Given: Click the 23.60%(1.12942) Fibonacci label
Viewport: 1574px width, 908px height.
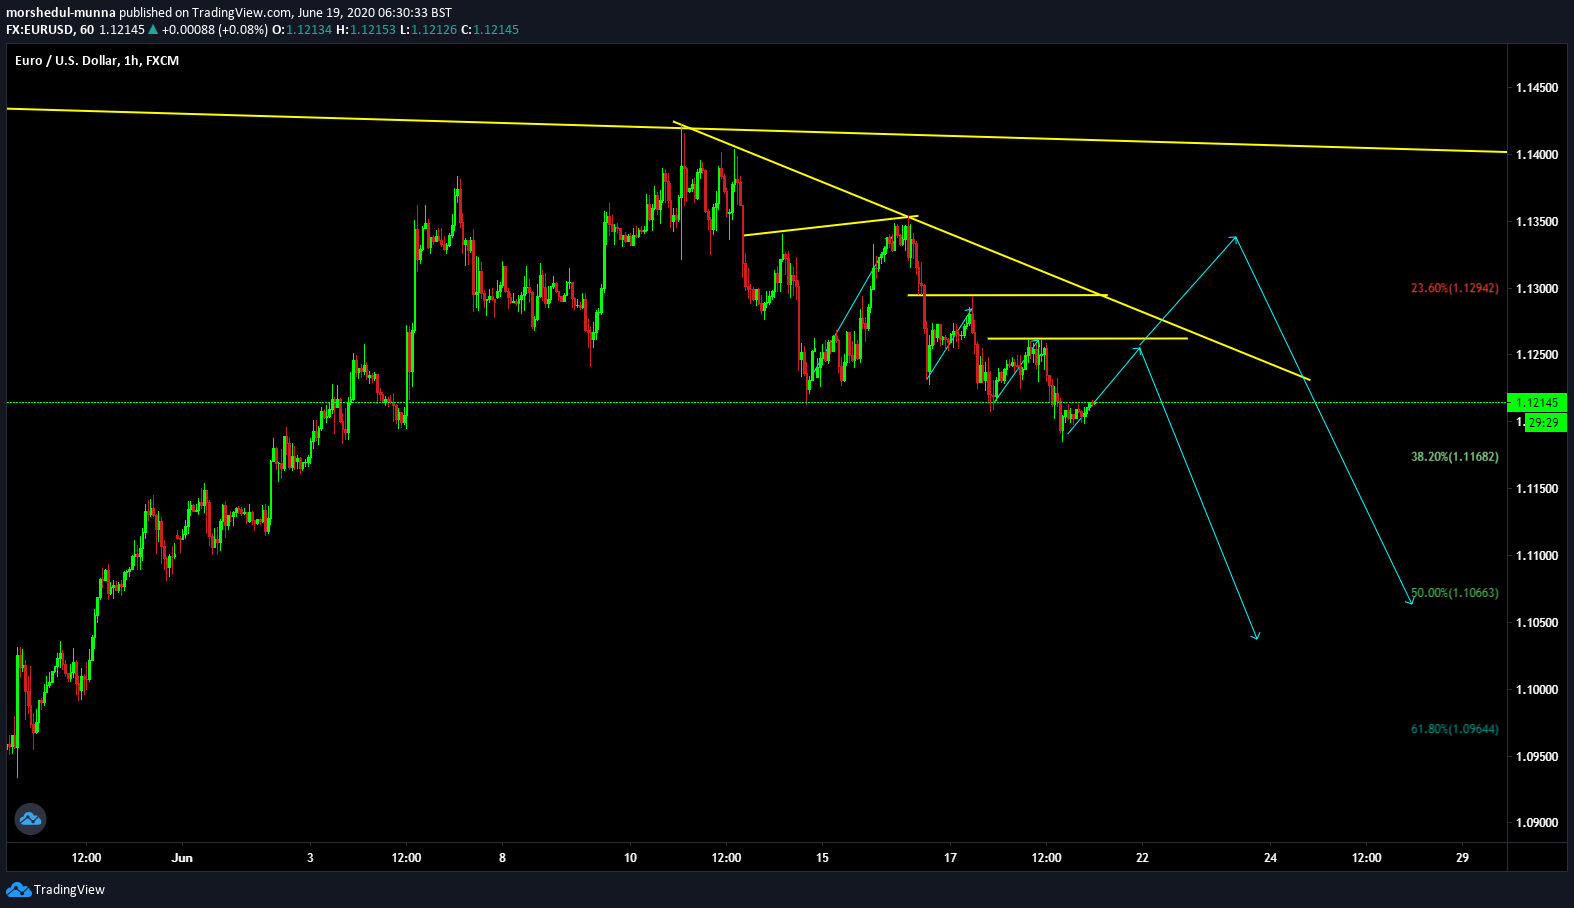Looking at the screenshot, I should pos(1454,288).
